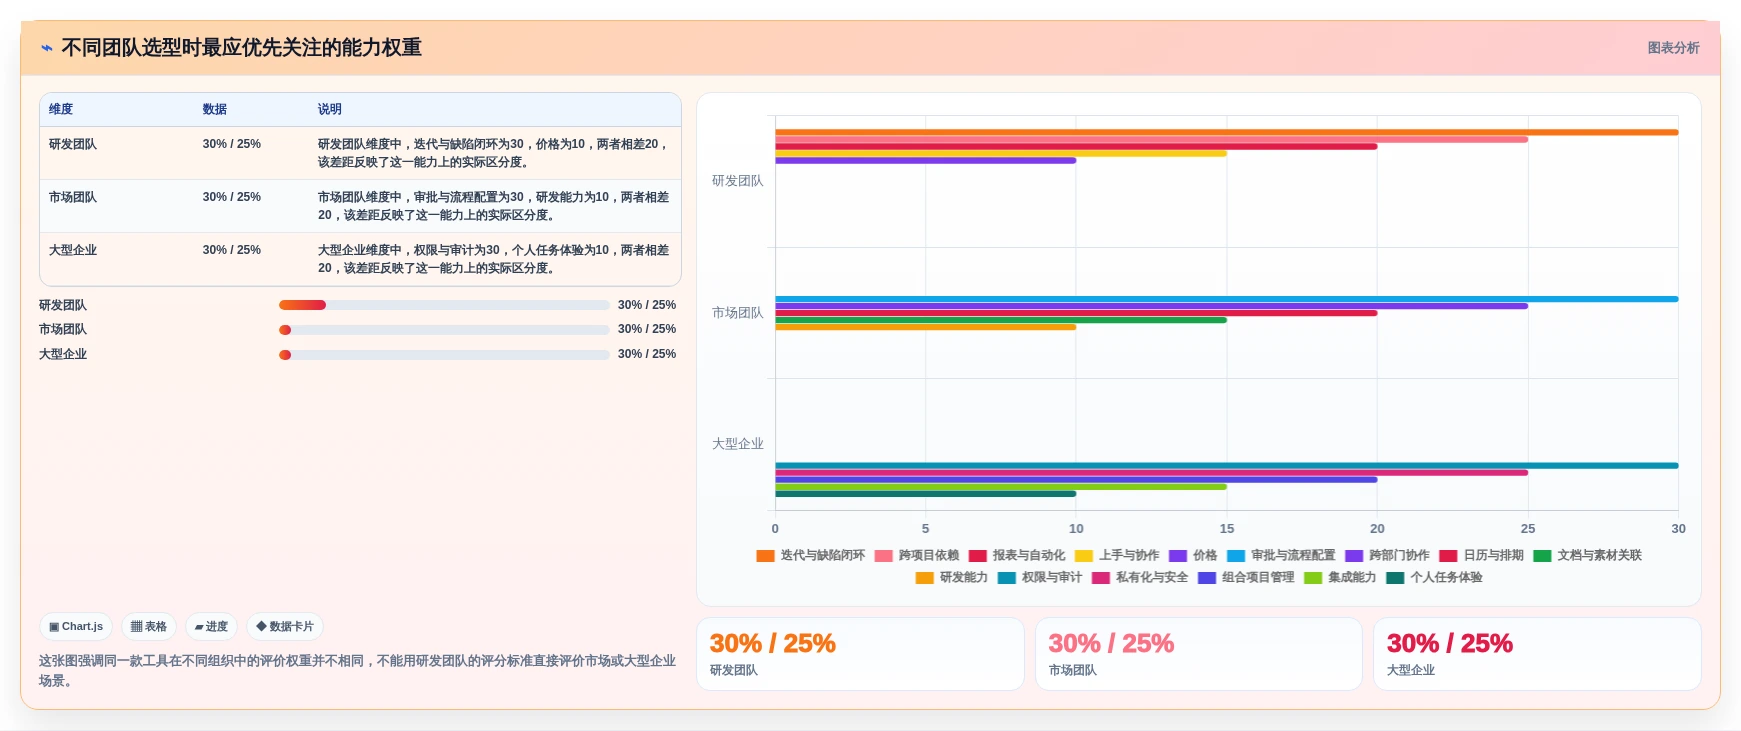Click the 组合项目管理 indigo legend swatch
The width and height of the screenshot is (1741, 731).
point(1207,578)
